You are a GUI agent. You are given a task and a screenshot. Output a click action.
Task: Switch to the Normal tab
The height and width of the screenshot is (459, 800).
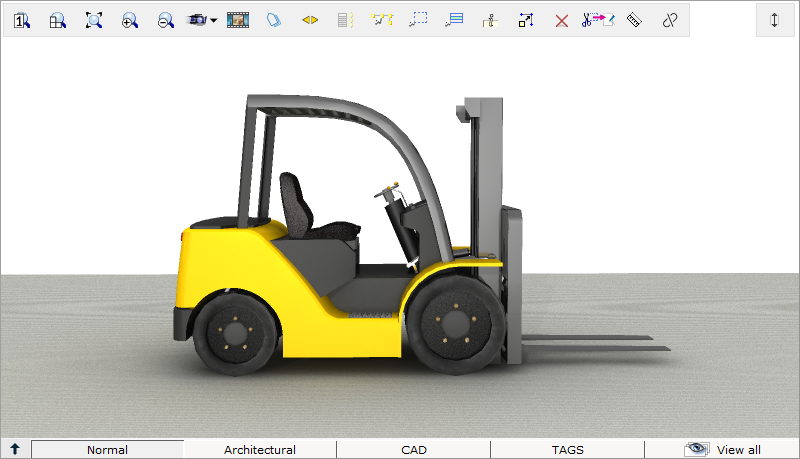point(107,450)
